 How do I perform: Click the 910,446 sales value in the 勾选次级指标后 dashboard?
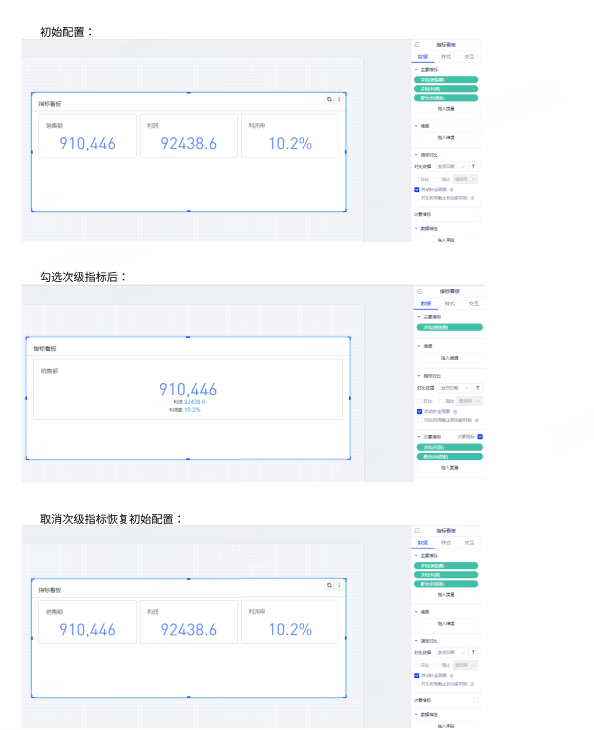[188, 389]
